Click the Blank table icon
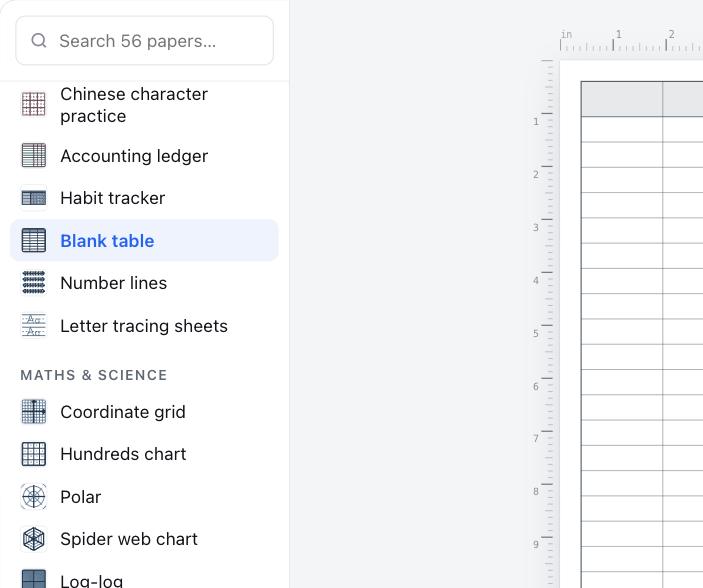The height and width of the screenshot is (588, 703). point(34,240)
